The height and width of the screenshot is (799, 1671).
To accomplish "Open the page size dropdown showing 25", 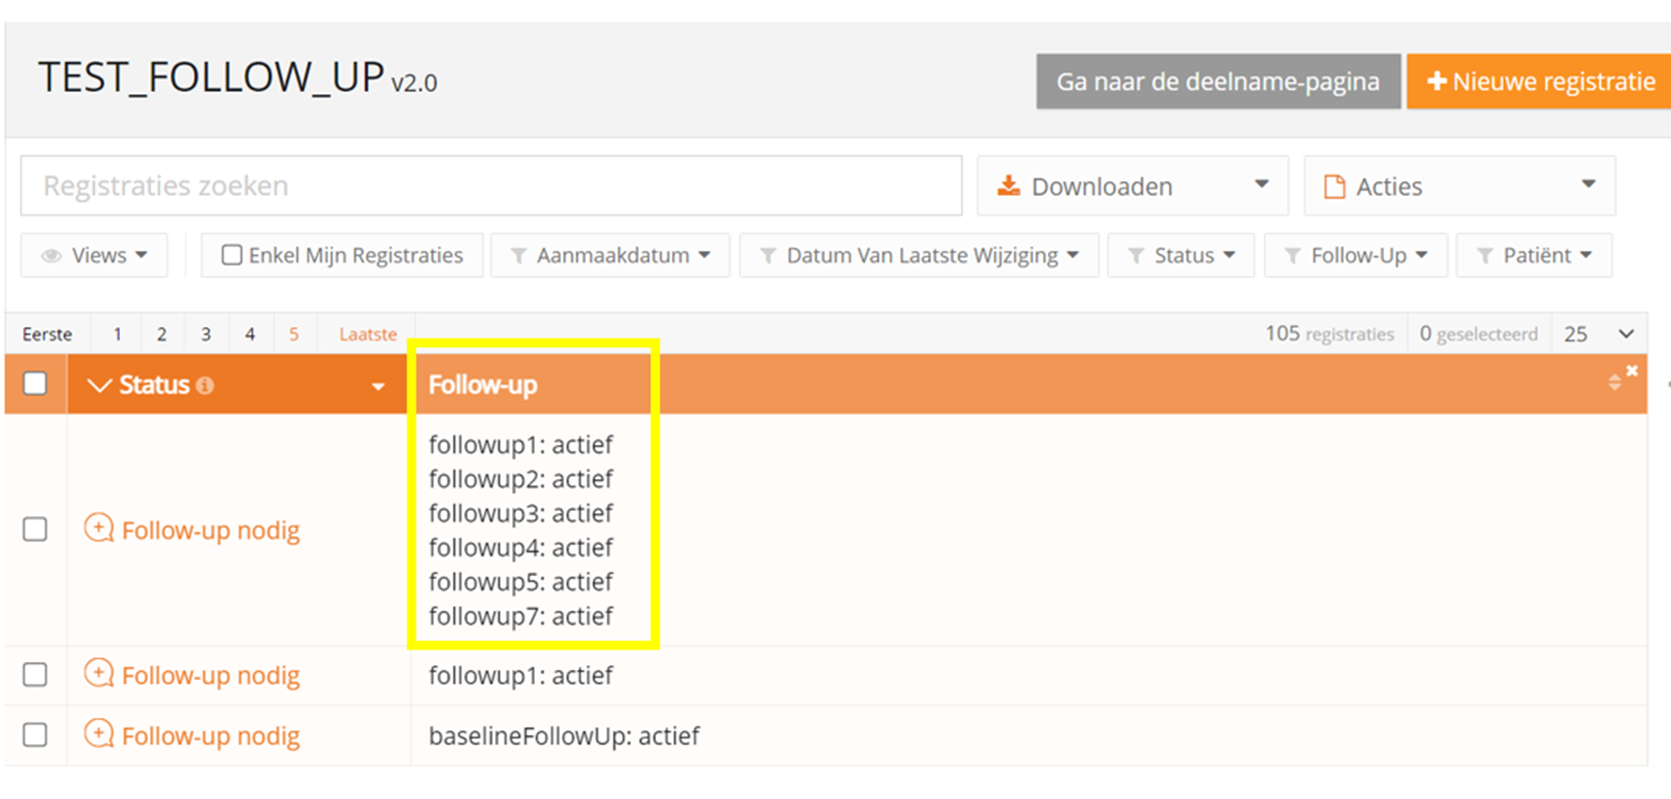I will point(1599,334).
